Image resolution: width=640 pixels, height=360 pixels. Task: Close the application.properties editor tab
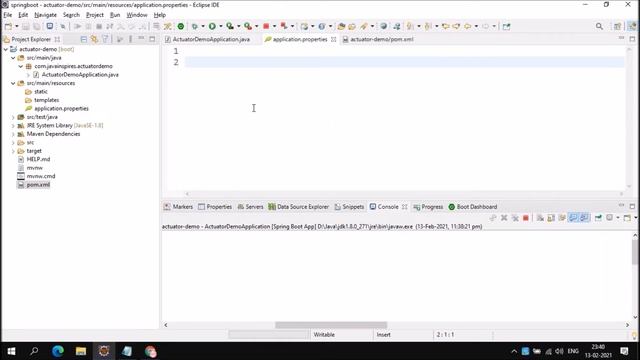(334, 39)
